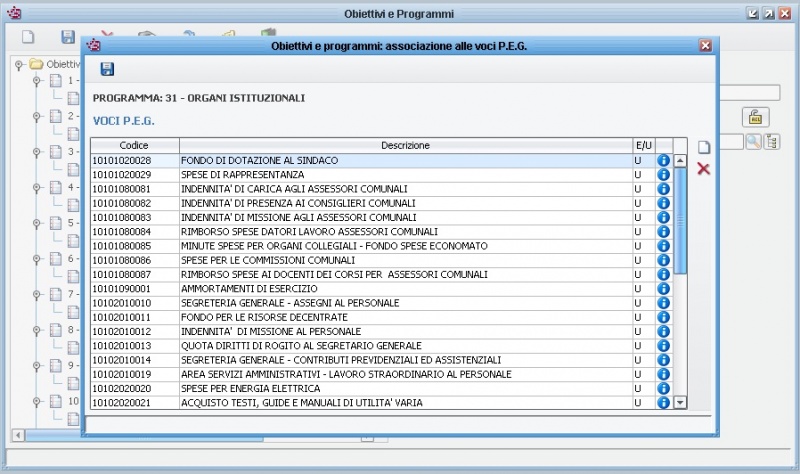The image size is (800, 474).
Task: Click New document icon in main window toolbar
Action: (28, 36)
